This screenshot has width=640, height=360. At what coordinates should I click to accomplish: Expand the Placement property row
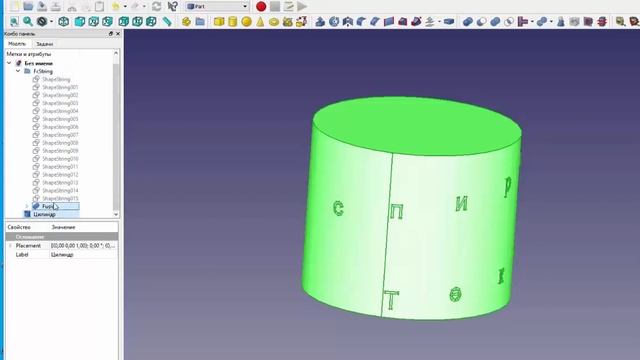click(x=10, y=246)
